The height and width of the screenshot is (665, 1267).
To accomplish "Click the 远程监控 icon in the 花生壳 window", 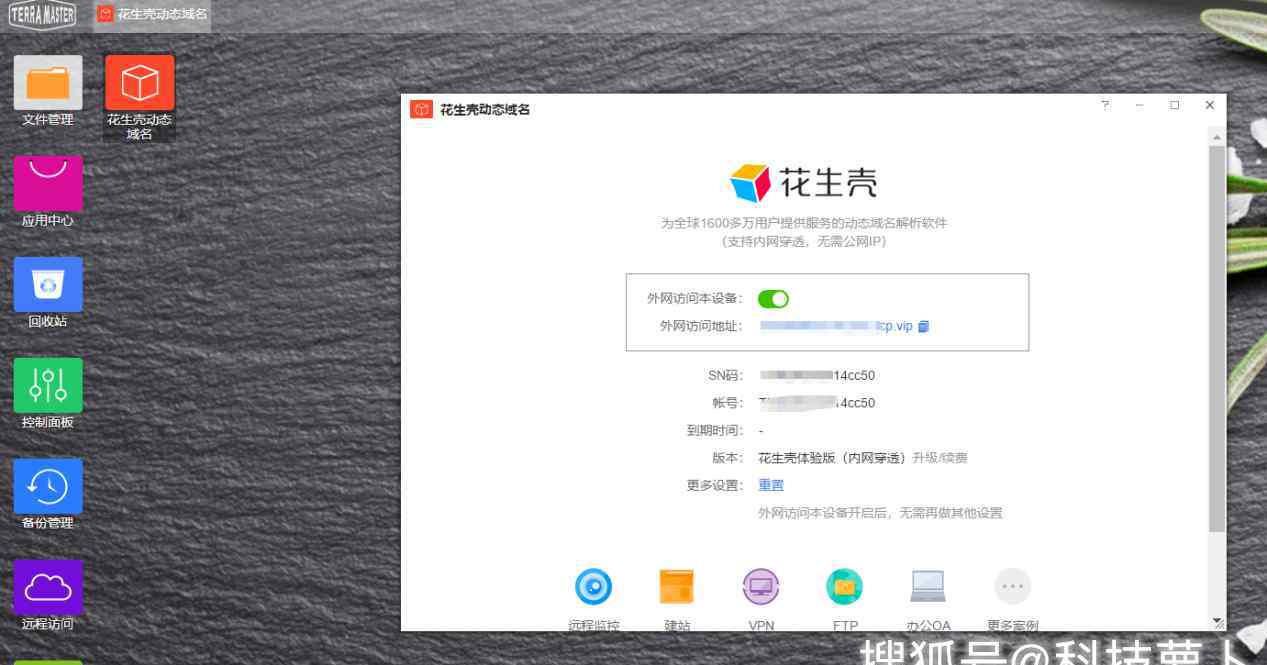I will coord(593,587).
